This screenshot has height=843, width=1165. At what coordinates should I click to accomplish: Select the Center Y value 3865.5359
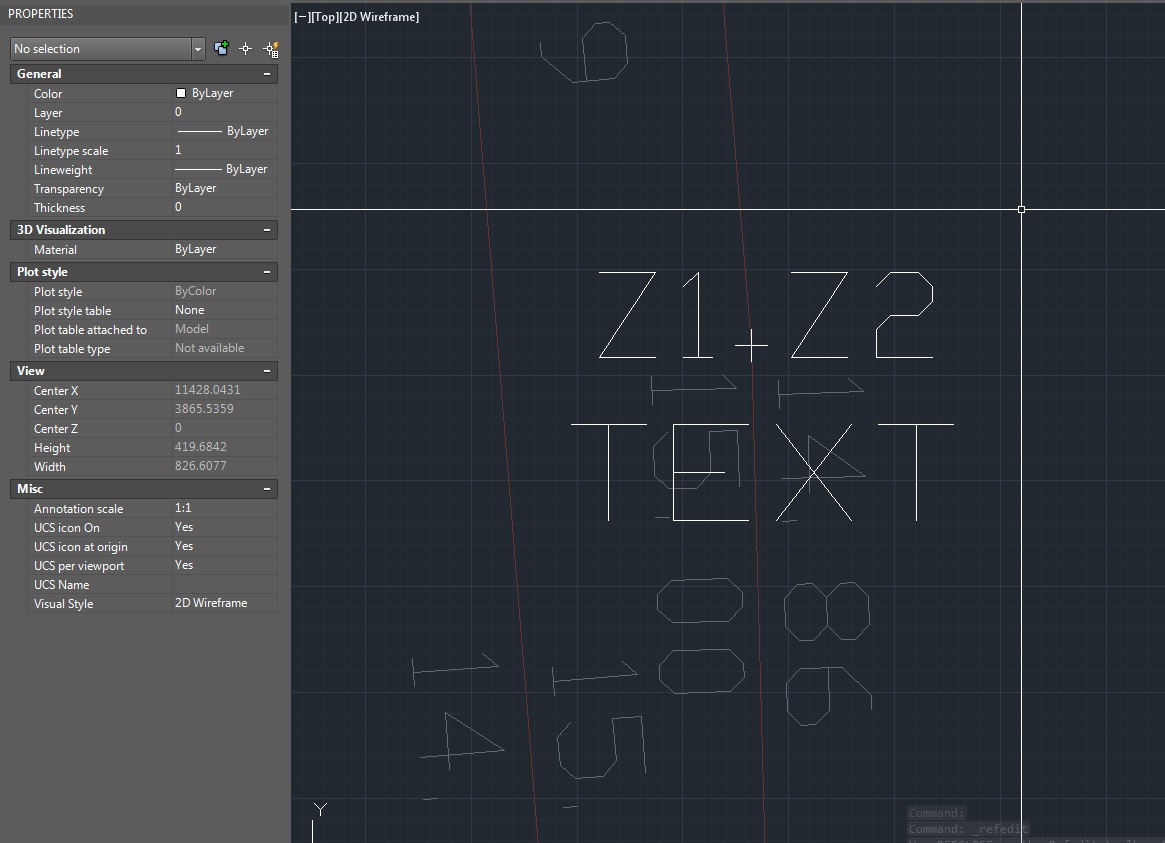(204, 409)
